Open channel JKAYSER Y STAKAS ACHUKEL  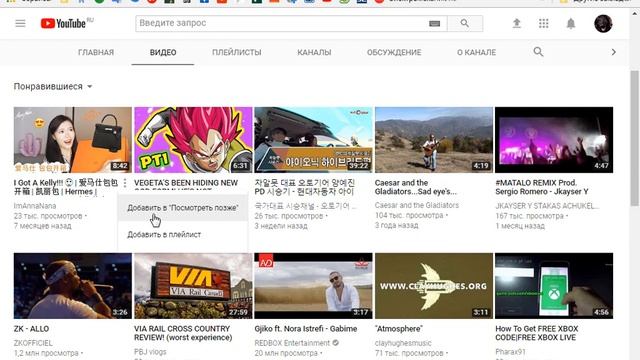pos(547,206)
